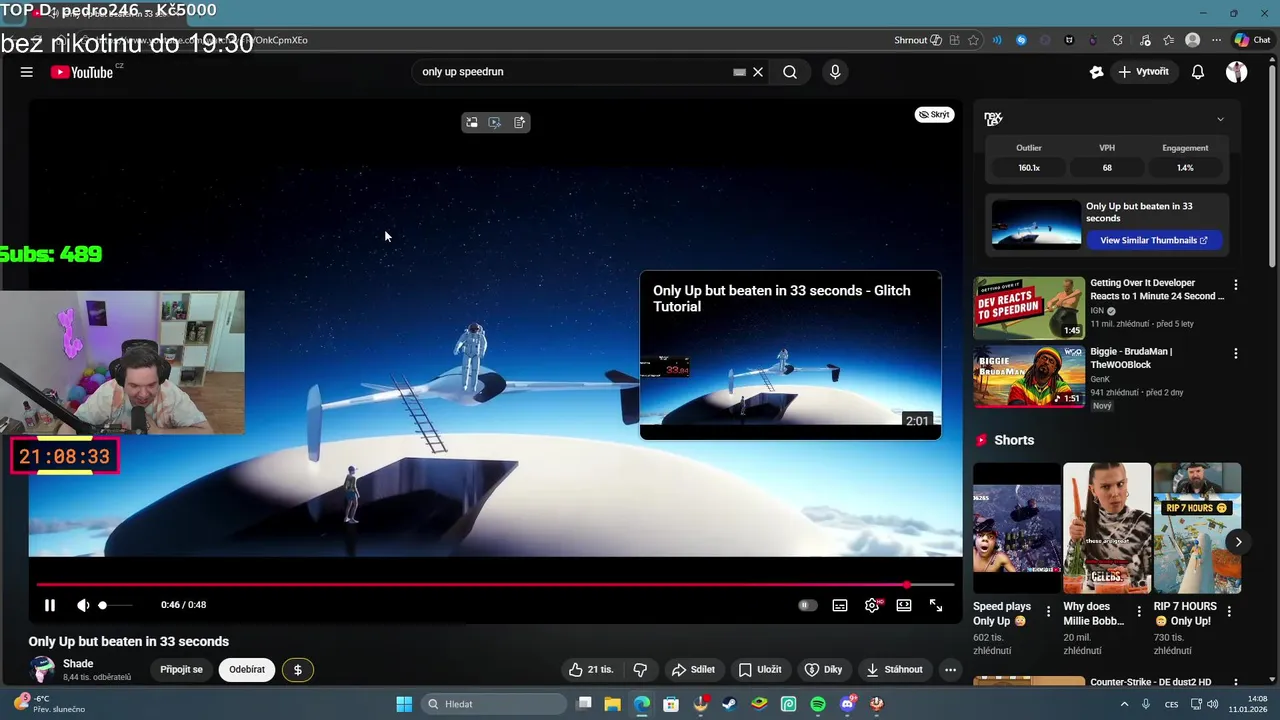
Task: Open the Shade channel name link
Action: coord(78,663)
